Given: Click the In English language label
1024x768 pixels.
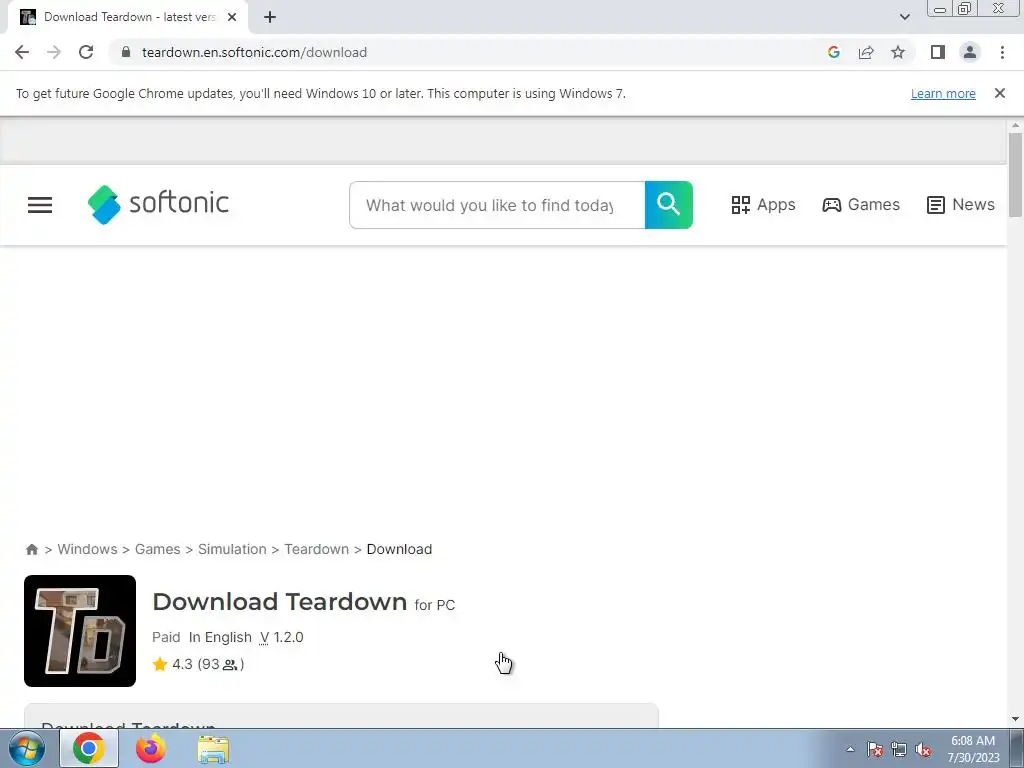Looking at the screenshot, I should click(220, 637).
